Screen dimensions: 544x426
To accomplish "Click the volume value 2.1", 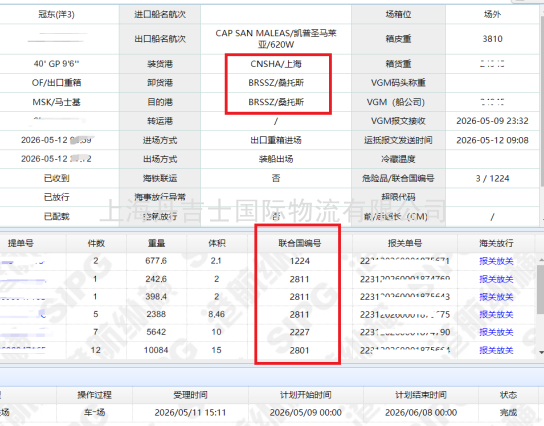I will pos(216,261).
